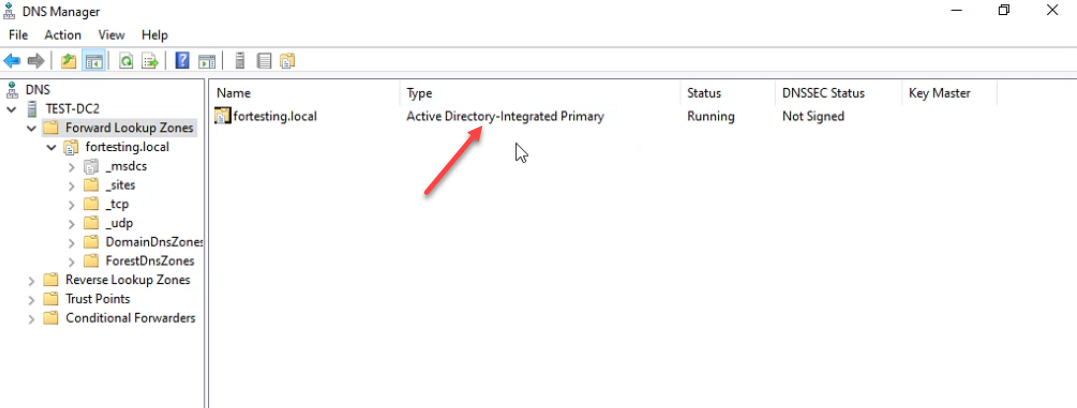Select DomainDnsZones in the tree
The width and height of the screenshot is (1077, 408).
click(x=155, y=242)
